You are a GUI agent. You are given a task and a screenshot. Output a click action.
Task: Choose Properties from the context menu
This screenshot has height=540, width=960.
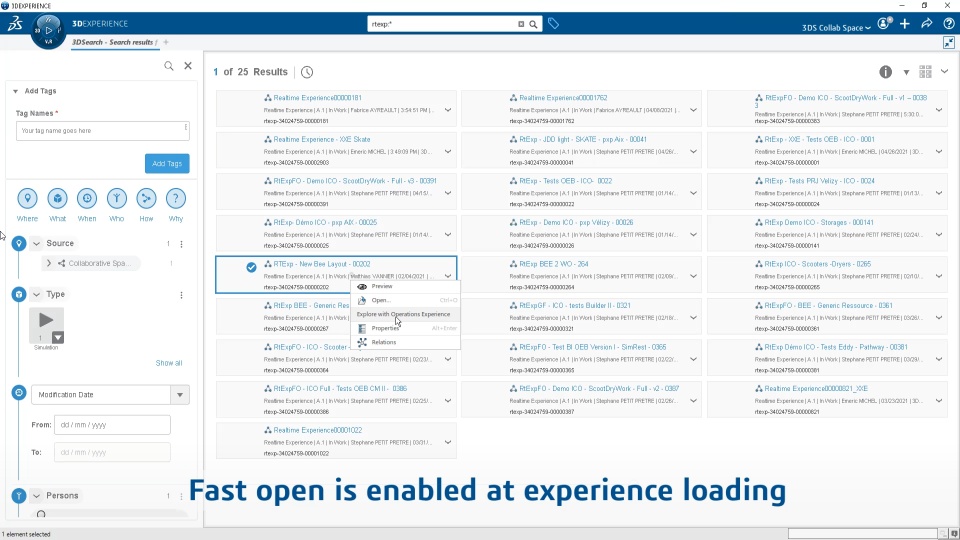pos(405,328)
